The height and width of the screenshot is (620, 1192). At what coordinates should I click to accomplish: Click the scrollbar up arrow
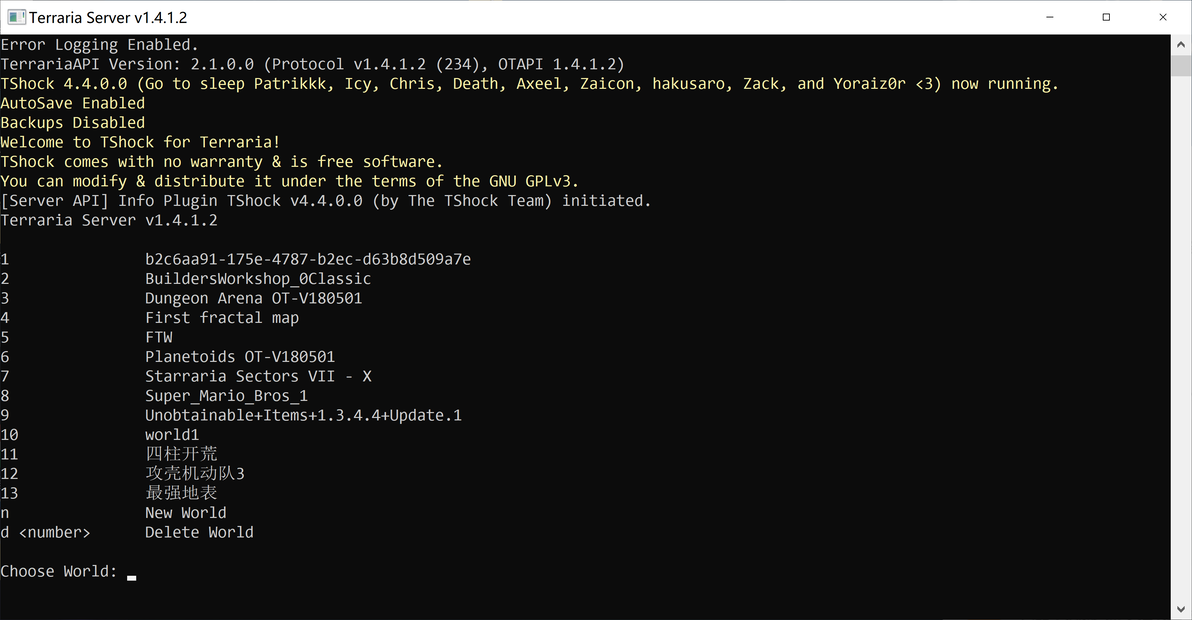tap(1181, 45)
